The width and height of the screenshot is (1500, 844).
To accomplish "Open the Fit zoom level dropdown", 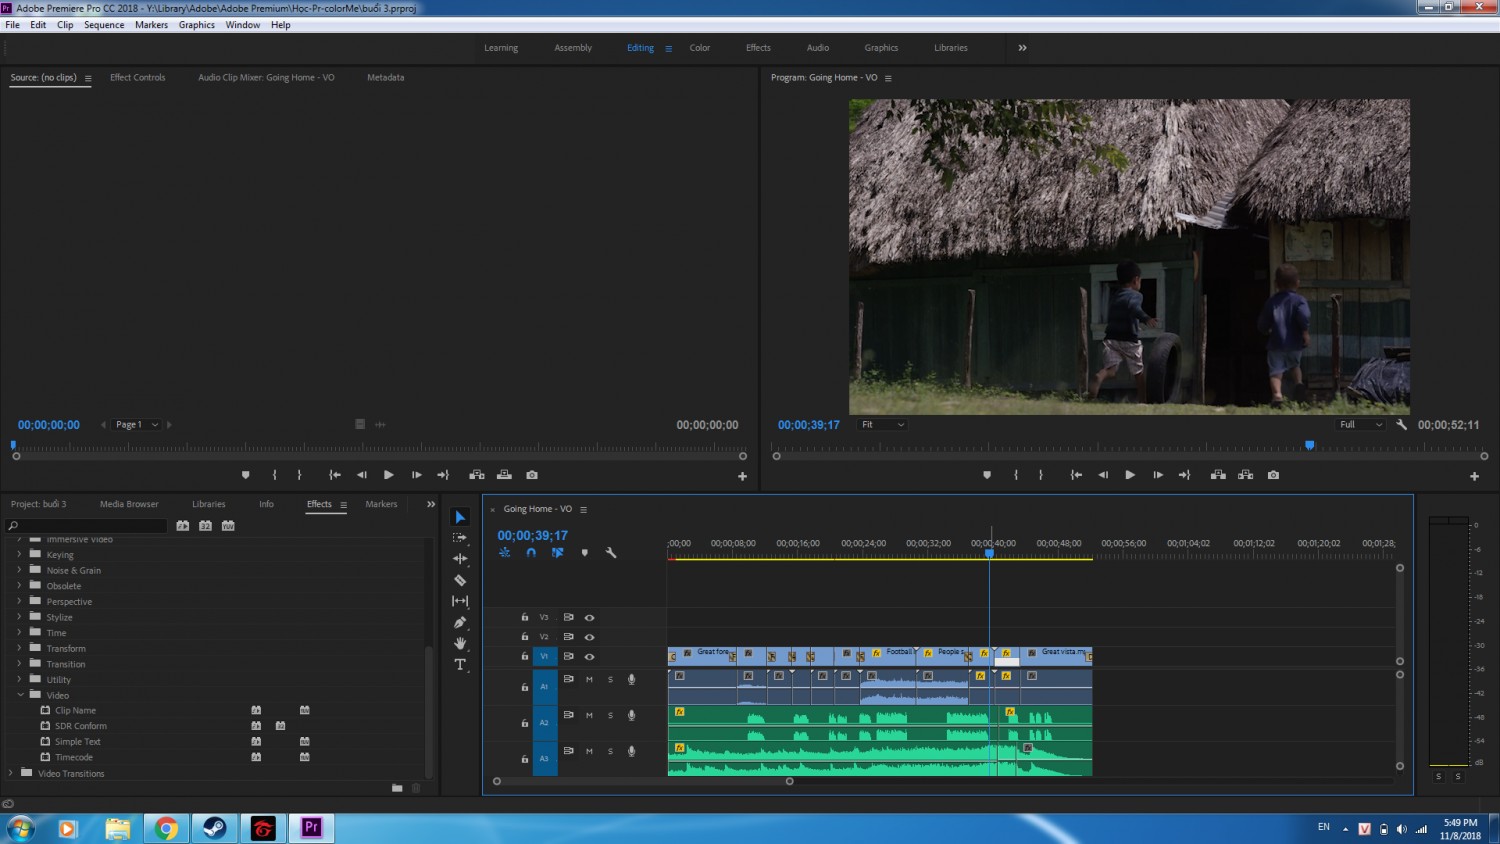I will click(882, 425).
